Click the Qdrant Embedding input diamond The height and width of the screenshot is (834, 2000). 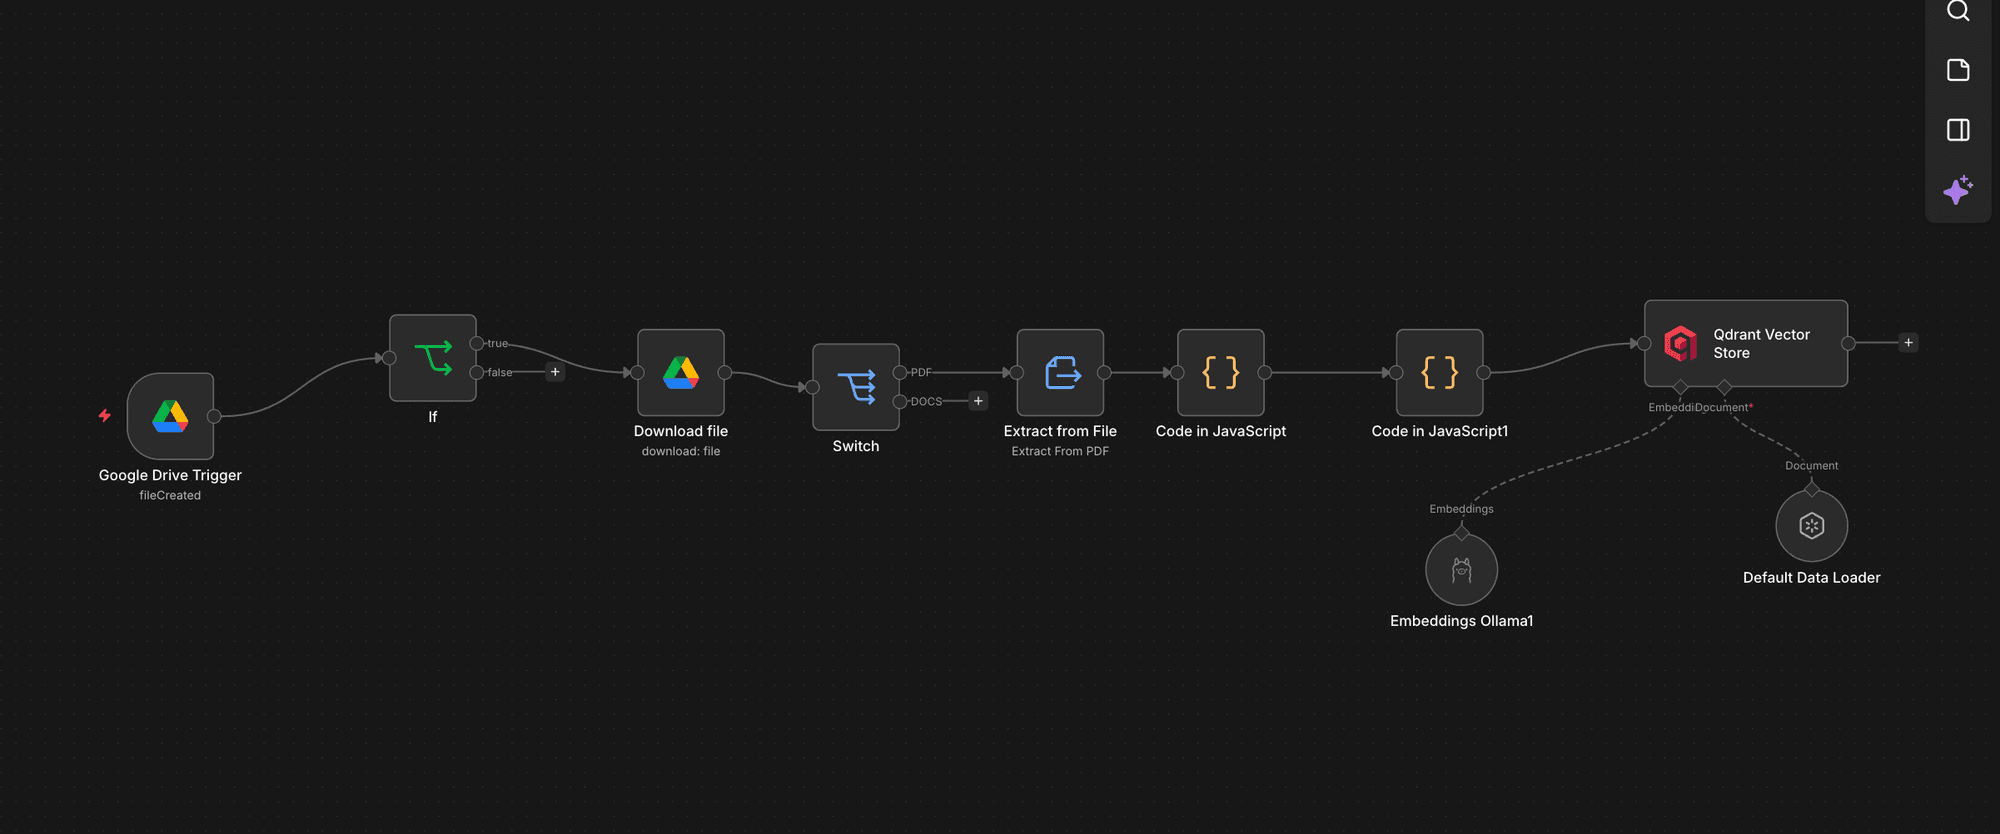pyautogui.click(x=1680, y=387)
